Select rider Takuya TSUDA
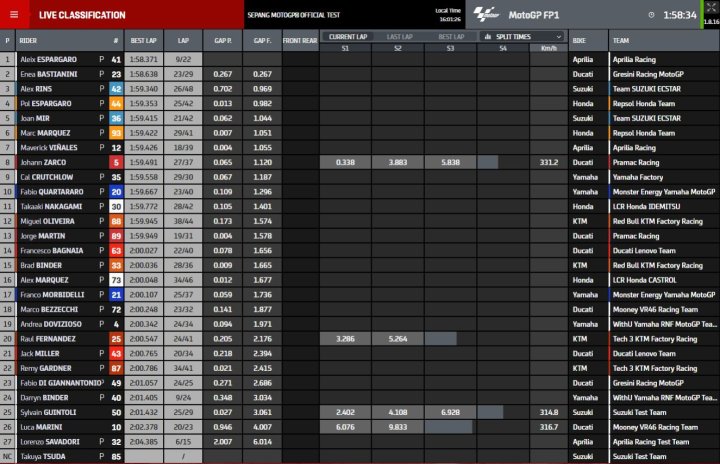Image resolution: width=720 pixels, height=464 pixels. [x=43, y=456]
